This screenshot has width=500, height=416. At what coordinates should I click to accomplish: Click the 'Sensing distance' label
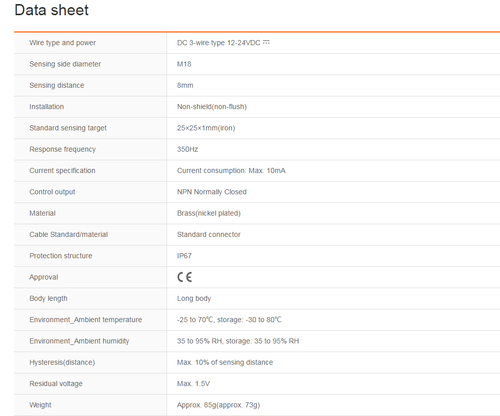[57, 85]
